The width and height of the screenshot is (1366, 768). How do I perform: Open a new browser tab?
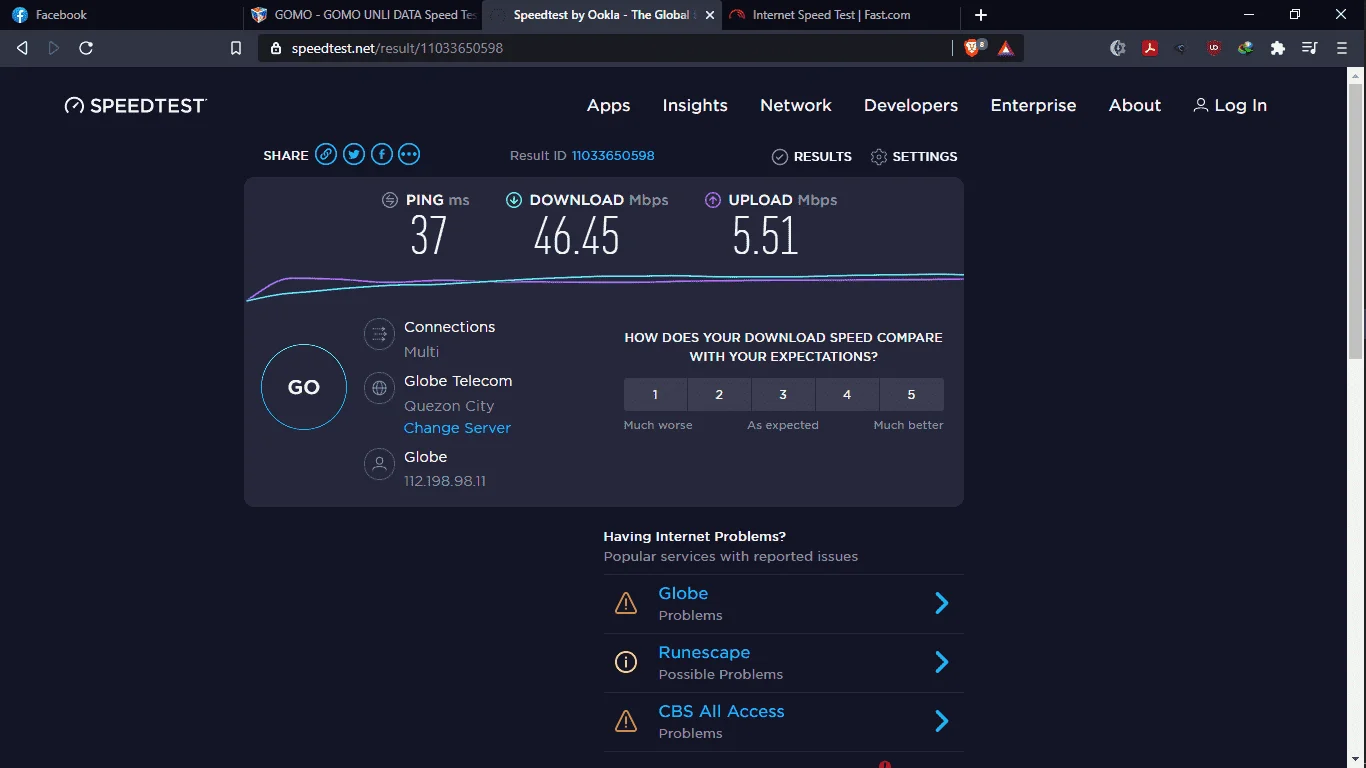click(981, 15)
